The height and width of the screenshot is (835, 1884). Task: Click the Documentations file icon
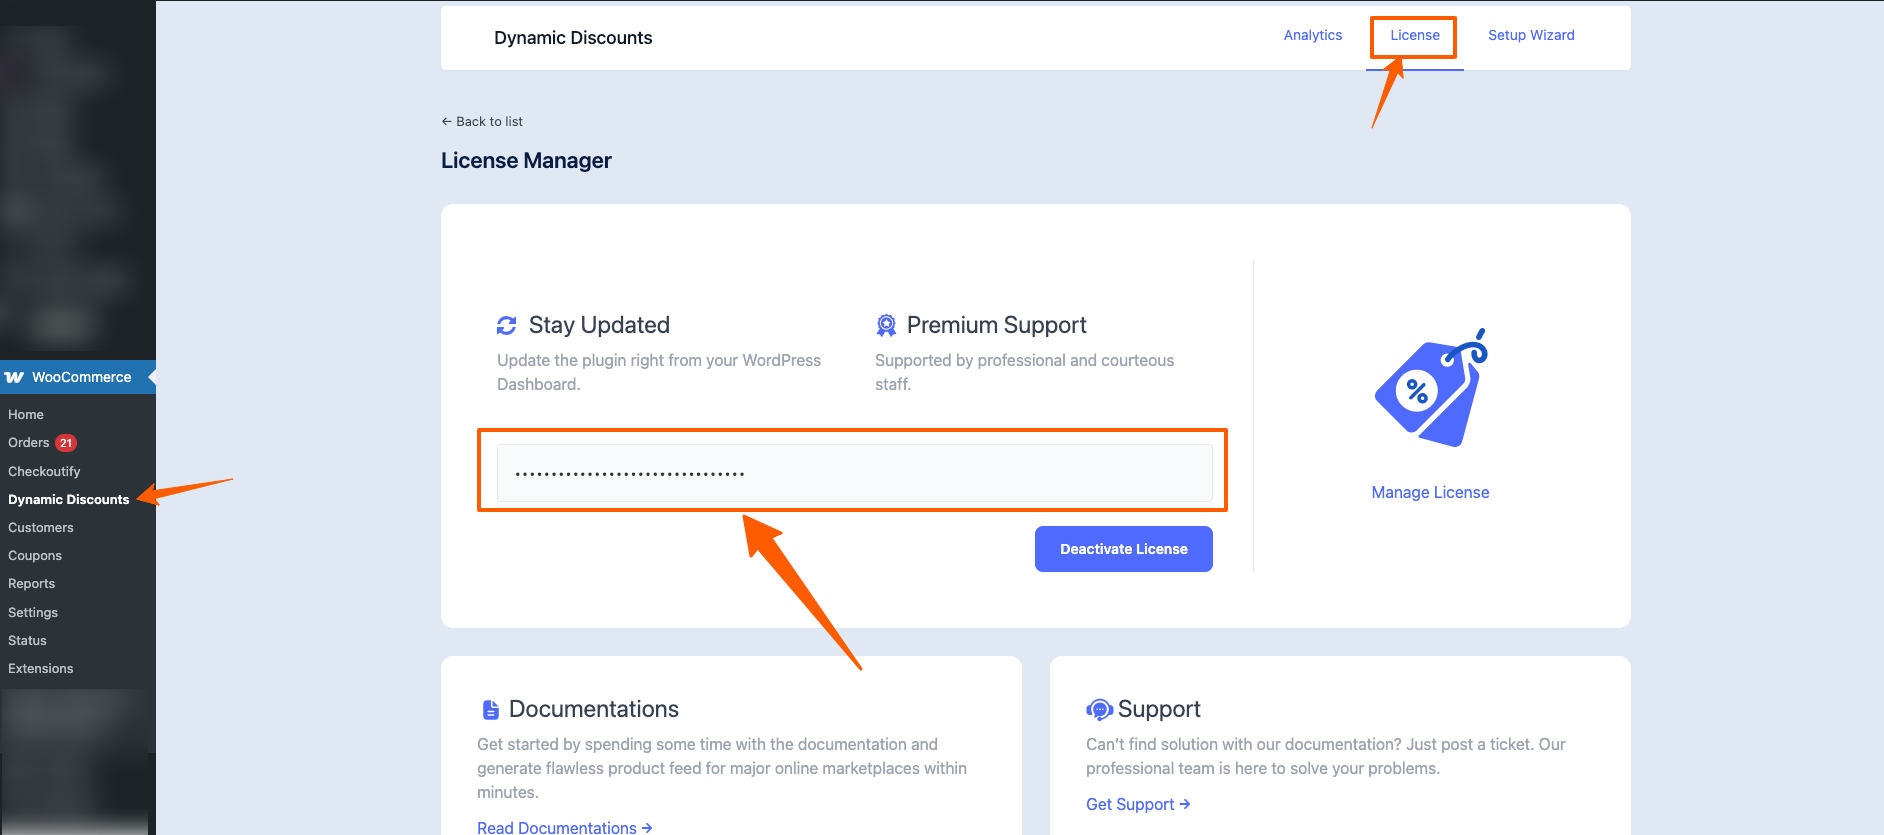click(490, 710)
